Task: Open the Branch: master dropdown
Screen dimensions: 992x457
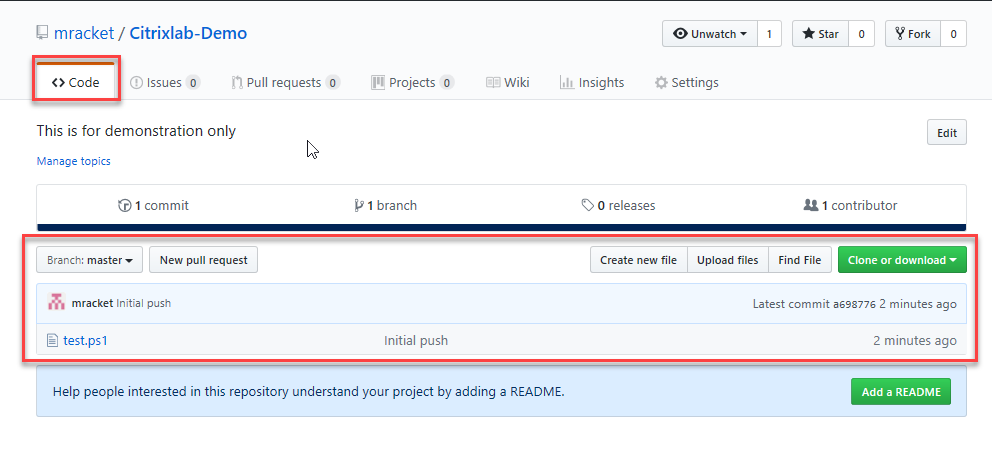Action: [x=90, y=260]
